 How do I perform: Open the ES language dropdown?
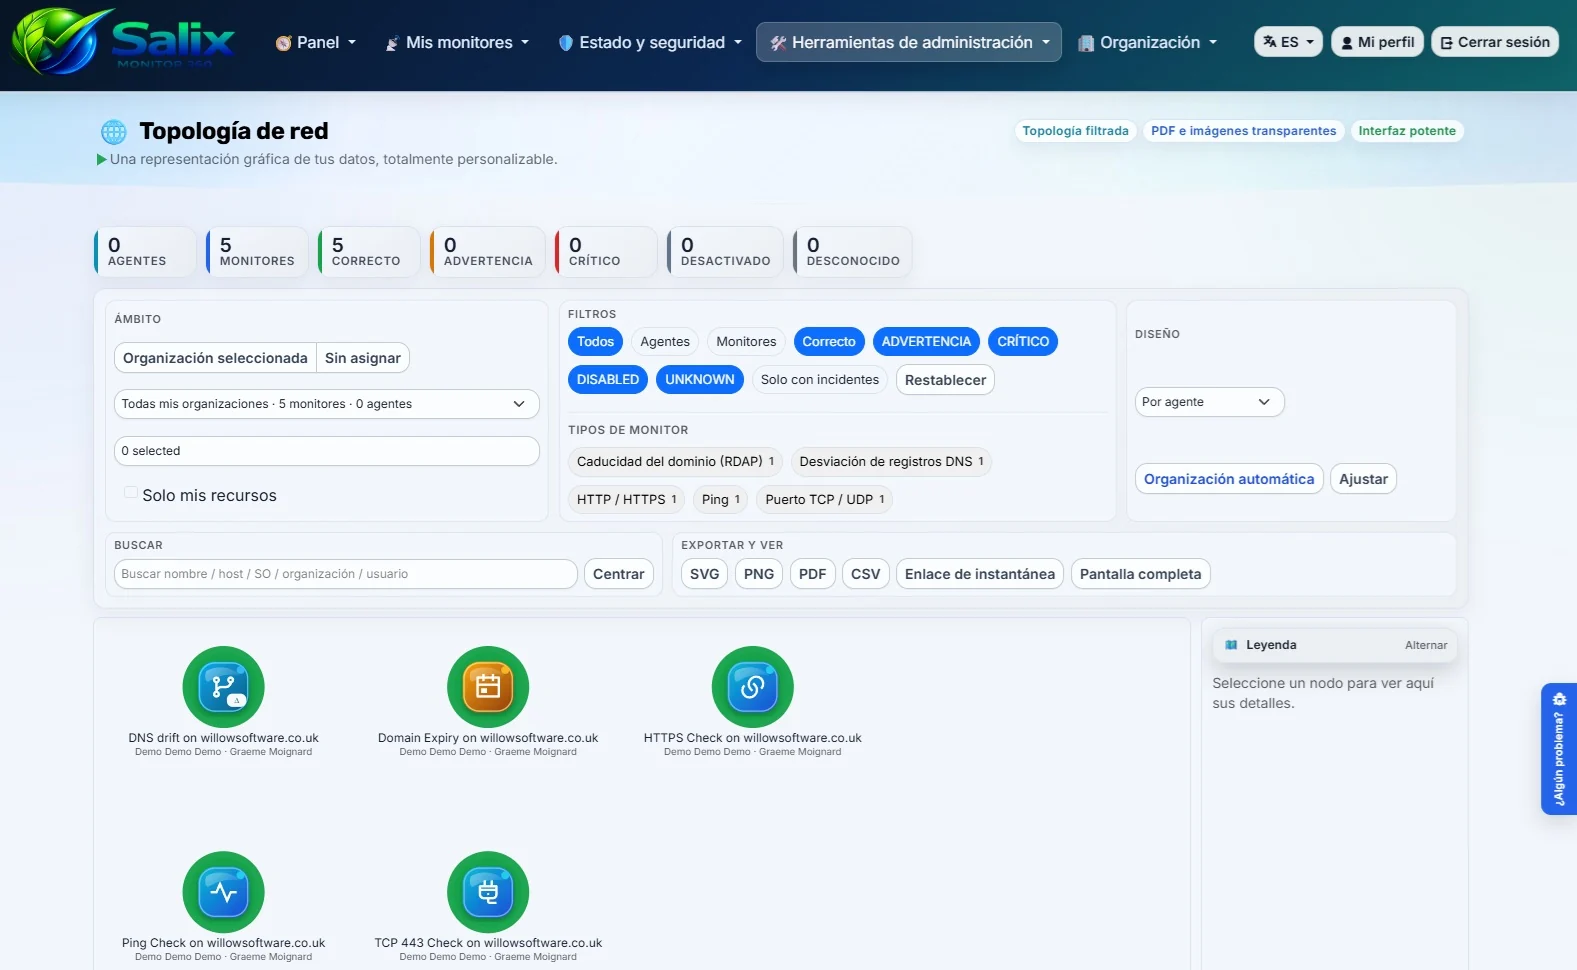point(1288,42)
